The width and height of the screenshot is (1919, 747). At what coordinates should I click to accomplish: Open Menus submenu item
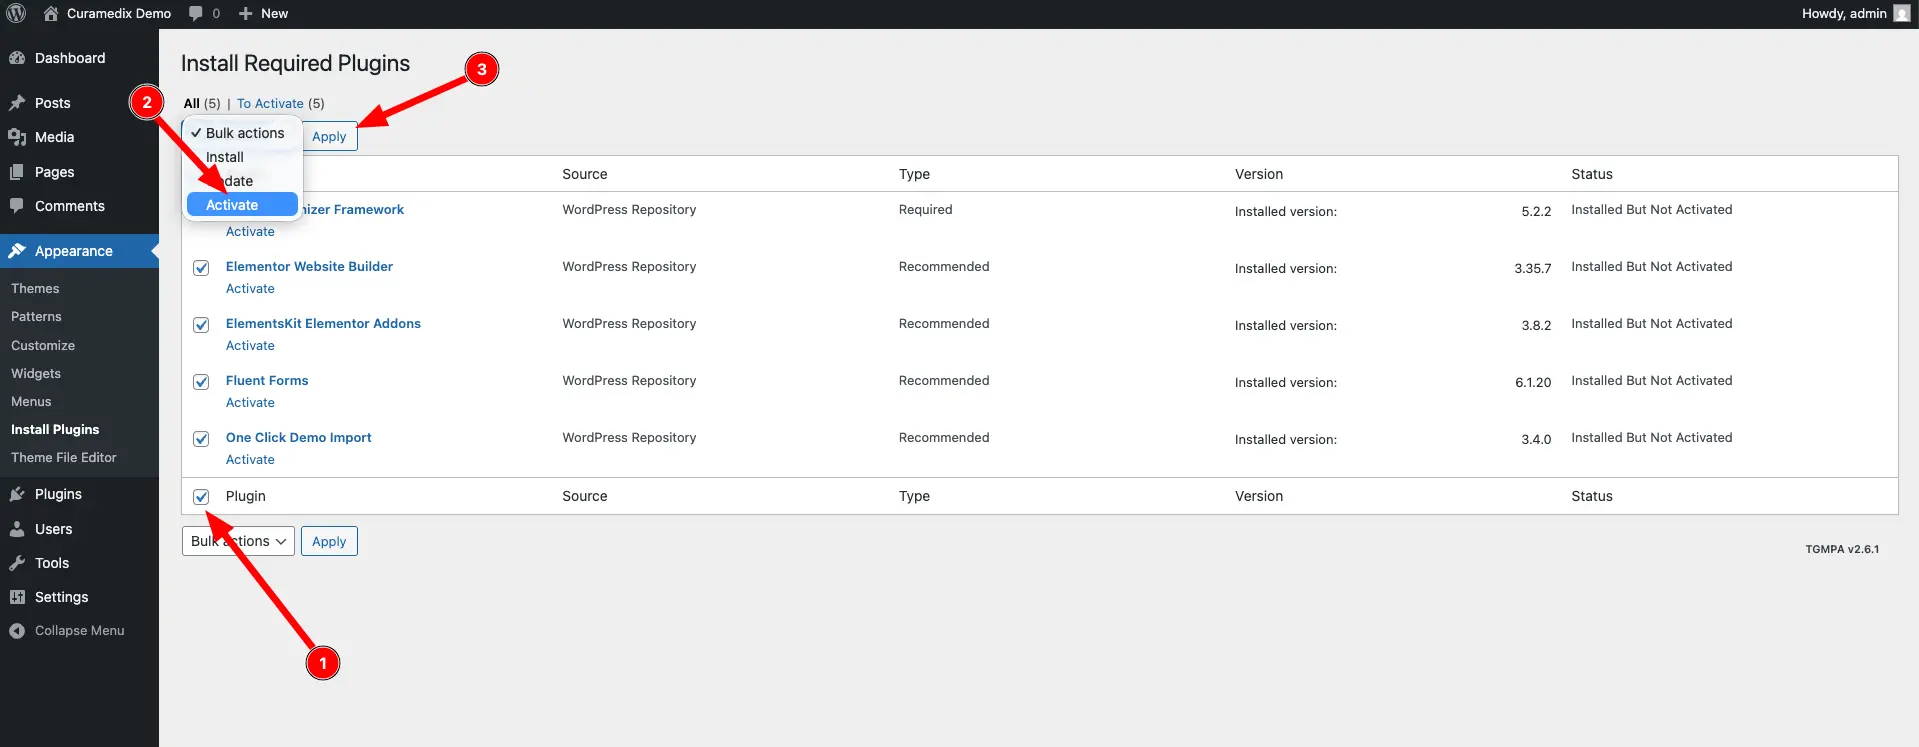tap(31, 401)
